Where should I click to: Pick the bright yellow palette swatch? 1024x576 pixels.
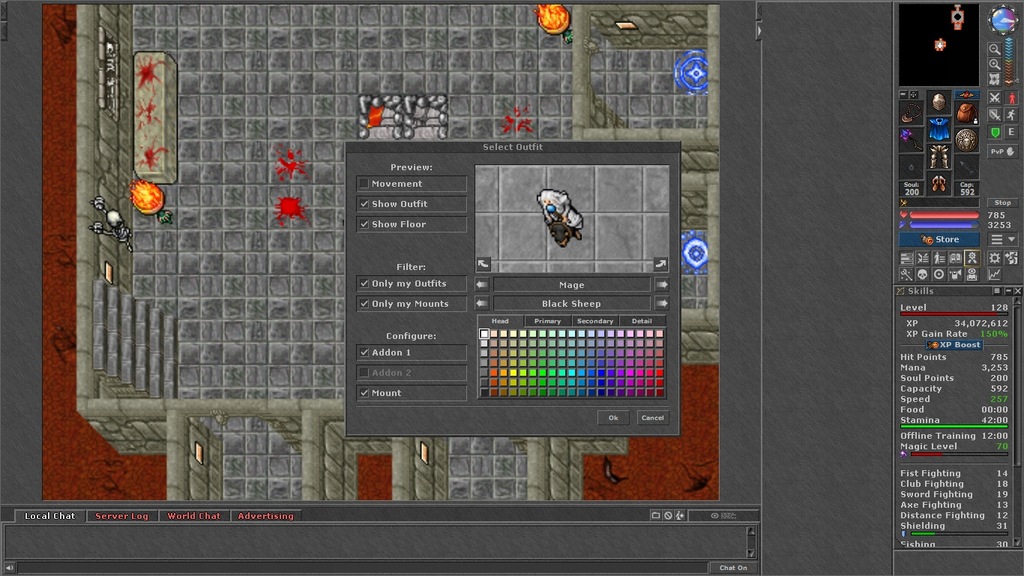(513, 373)
